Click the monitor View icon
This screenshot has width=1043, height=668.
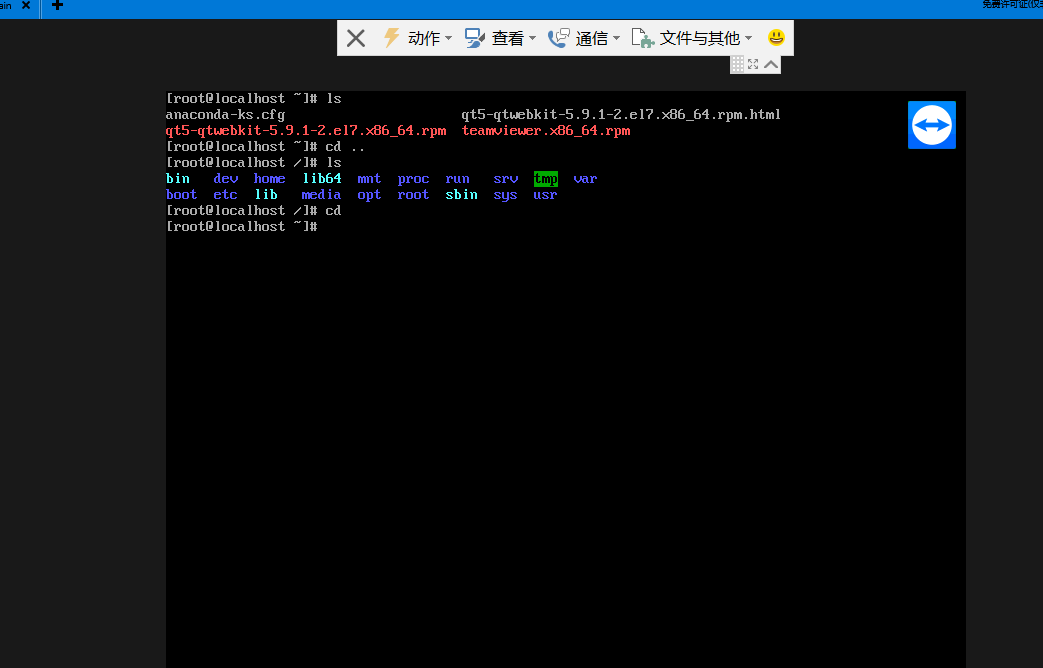[x=474, y=38]
